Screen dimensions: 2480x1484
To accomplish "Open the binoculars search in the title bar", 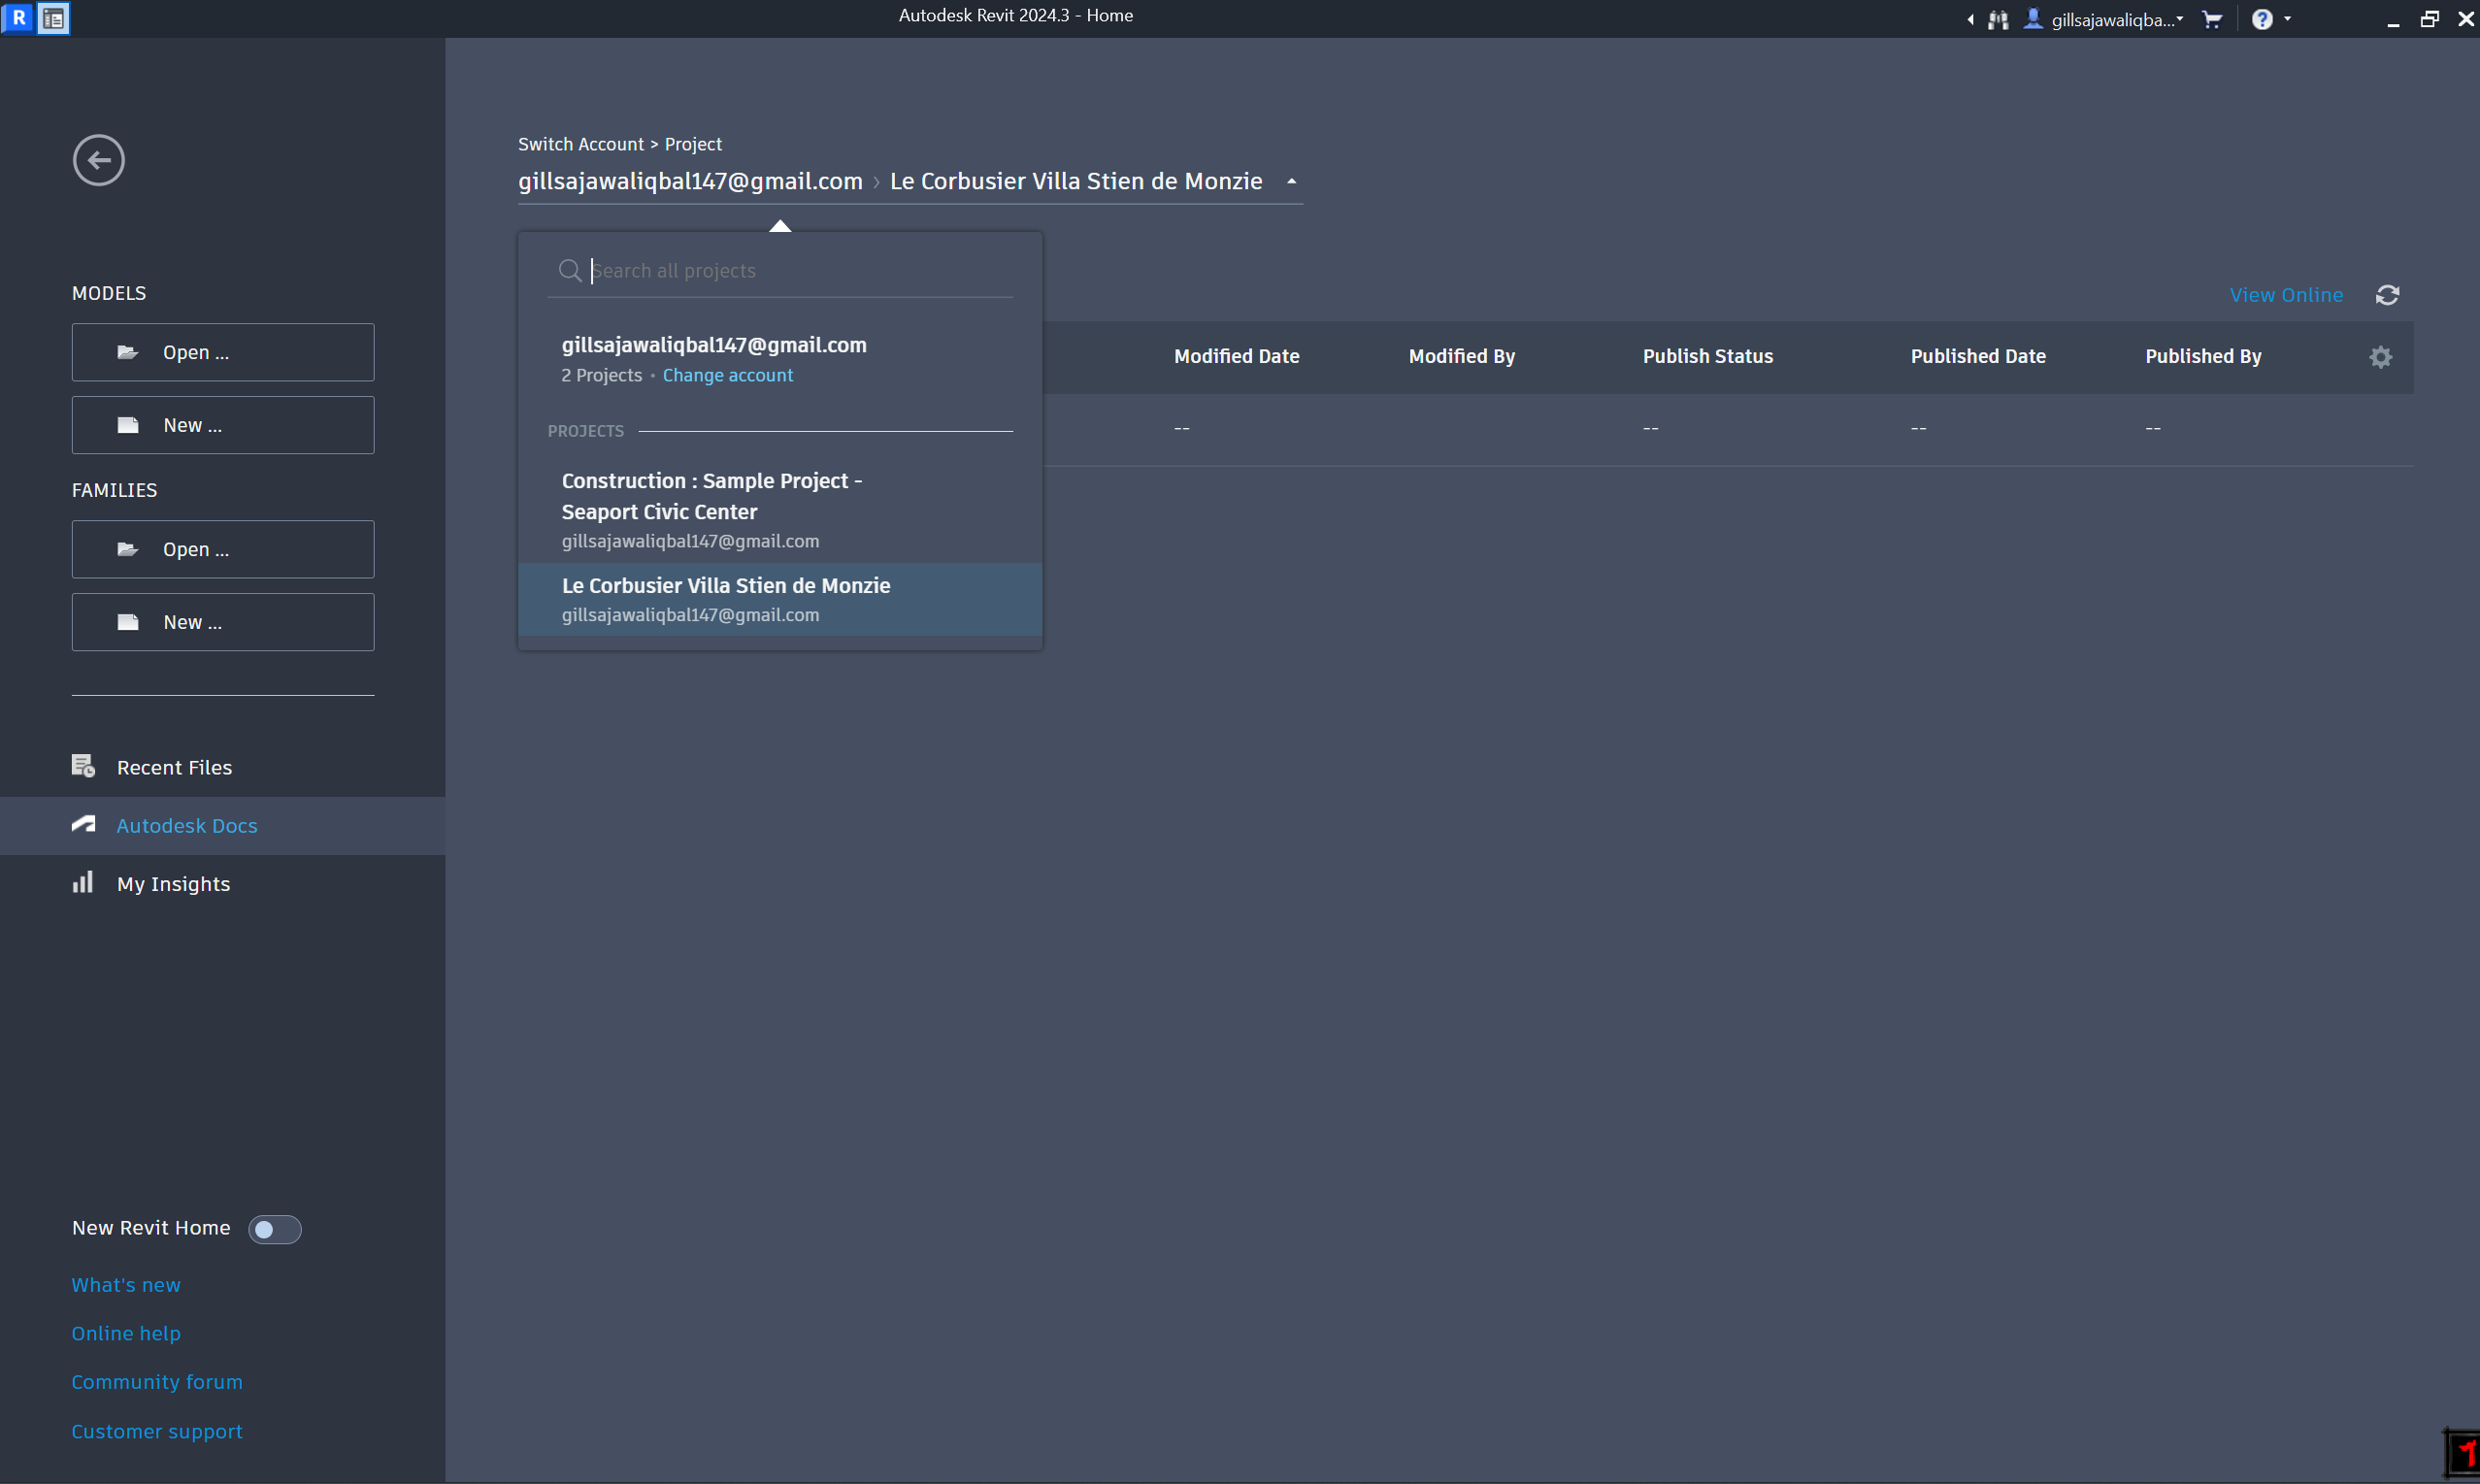I will point(1999,19).
